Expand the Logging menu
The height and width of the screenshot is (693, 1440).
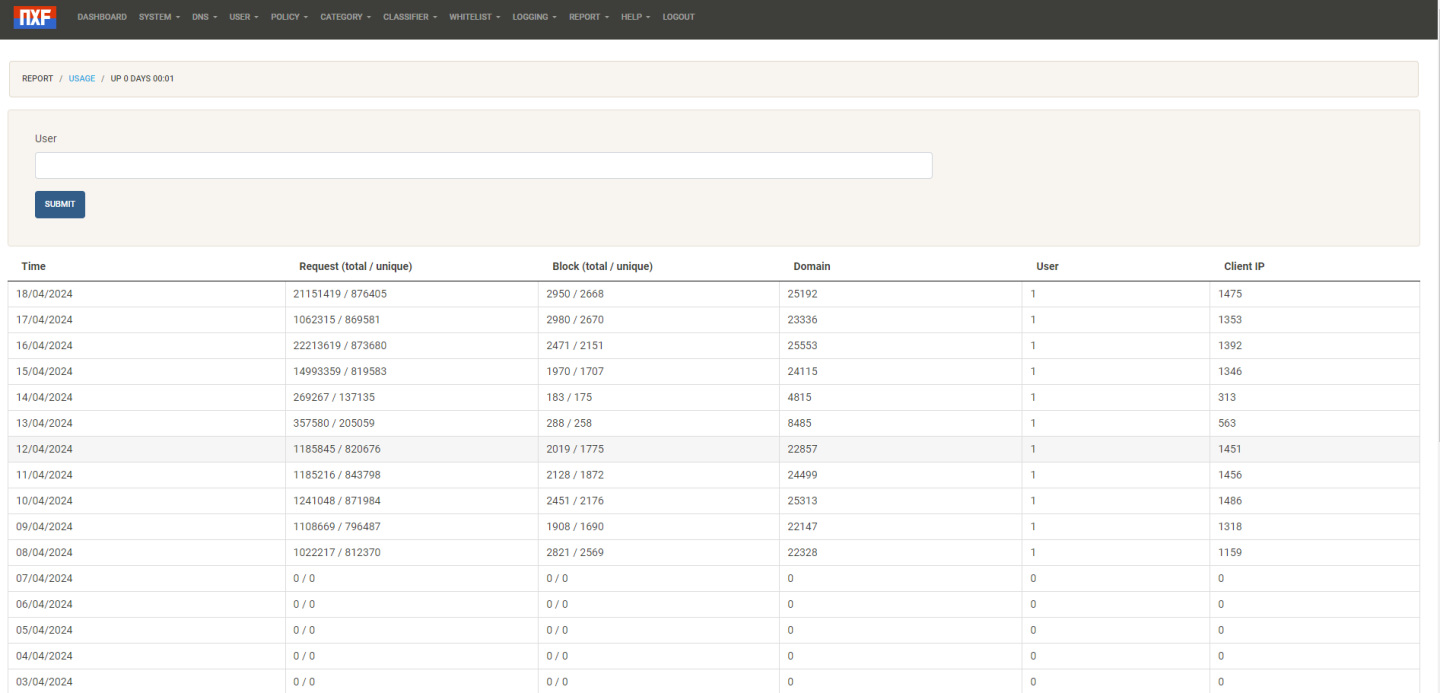tap(534, 17)
